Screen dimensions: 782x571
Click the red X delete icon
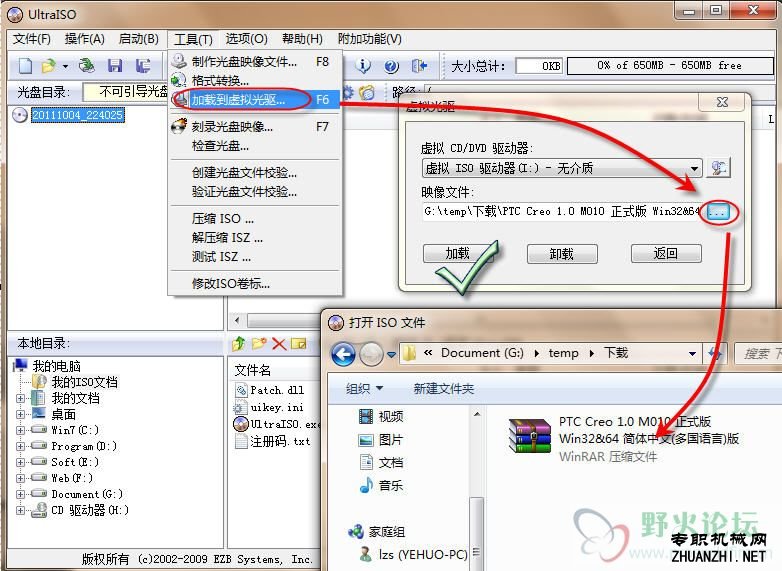279,344
